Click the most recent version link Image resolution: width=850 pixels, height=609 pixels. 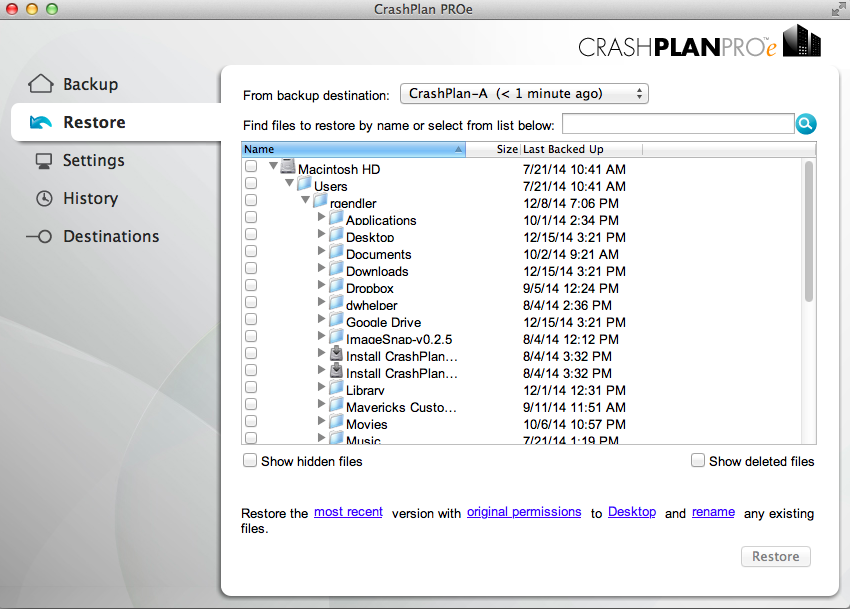click(349, 512)
